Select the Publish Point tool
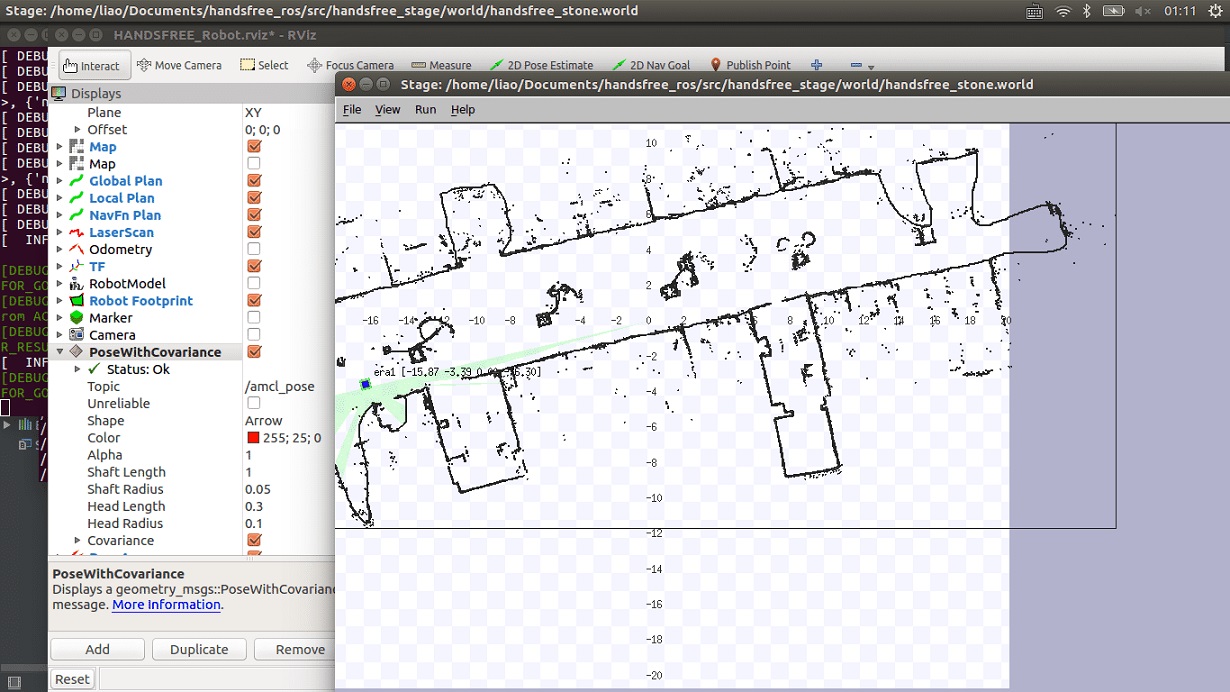The width and height of the screenshot is (1230, 692). coord(749,65)
